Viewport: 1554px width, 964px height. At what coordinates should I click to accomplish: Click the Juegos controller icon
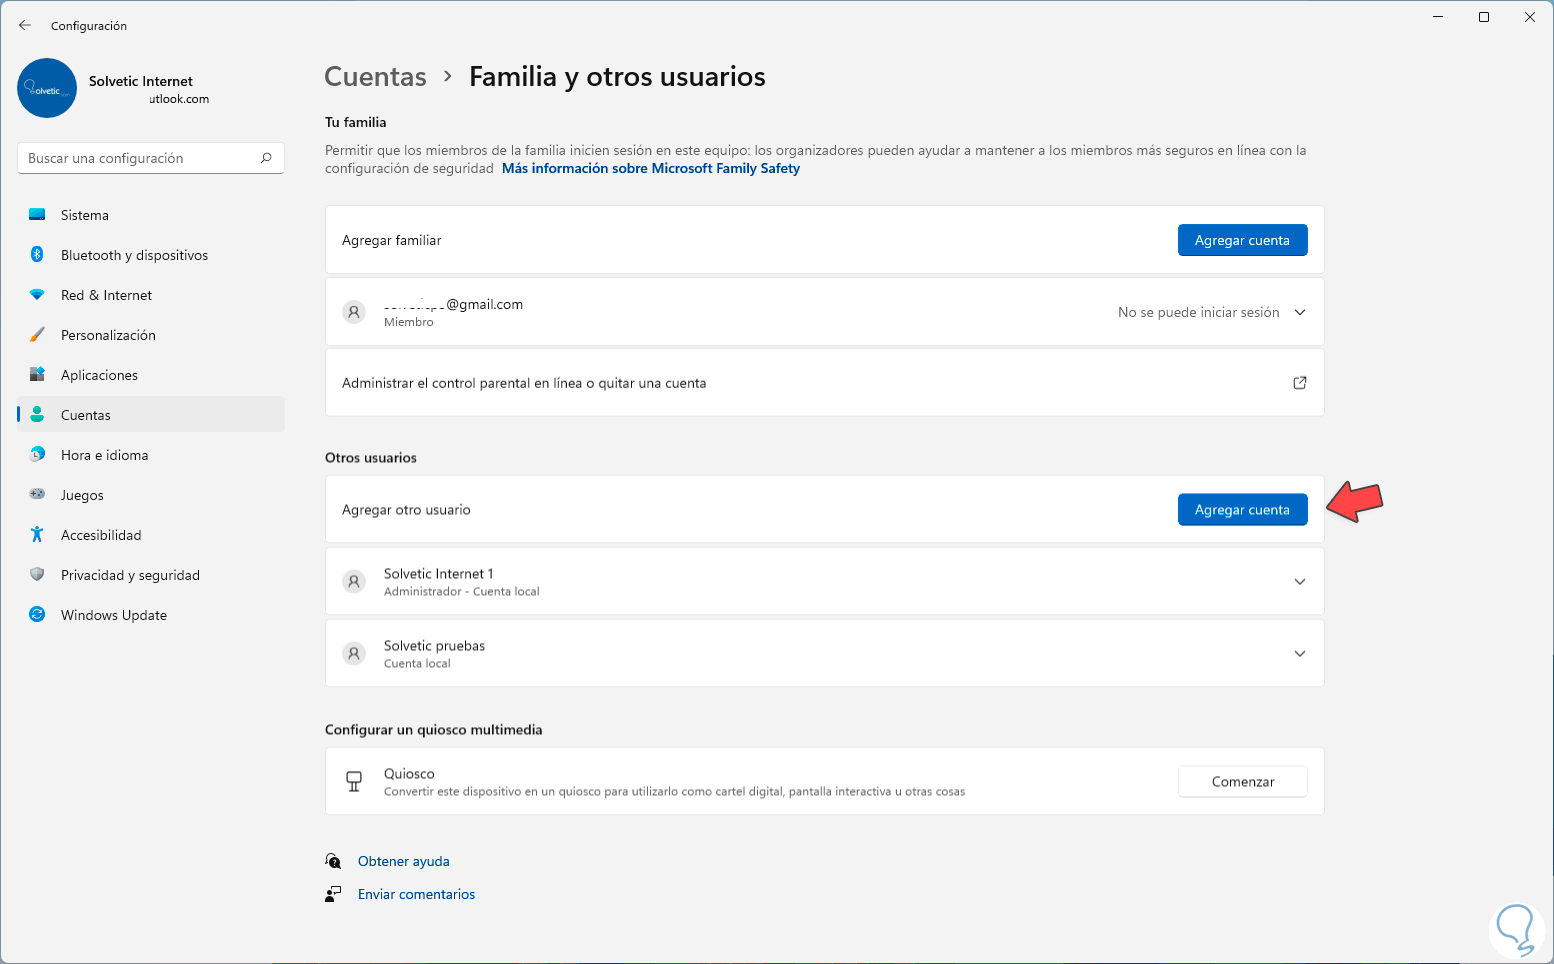tap(37, 494)
